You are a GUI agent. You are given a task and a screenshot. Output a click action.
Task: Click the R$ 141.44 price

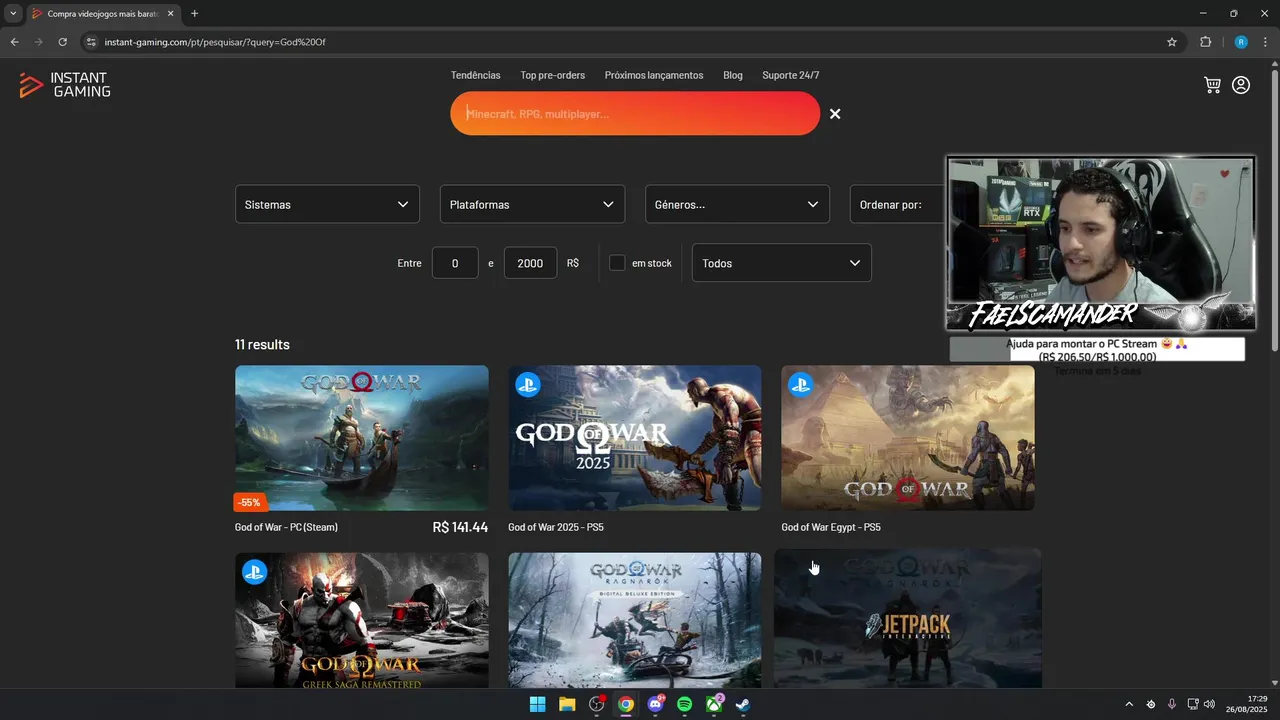click(460, 527)
